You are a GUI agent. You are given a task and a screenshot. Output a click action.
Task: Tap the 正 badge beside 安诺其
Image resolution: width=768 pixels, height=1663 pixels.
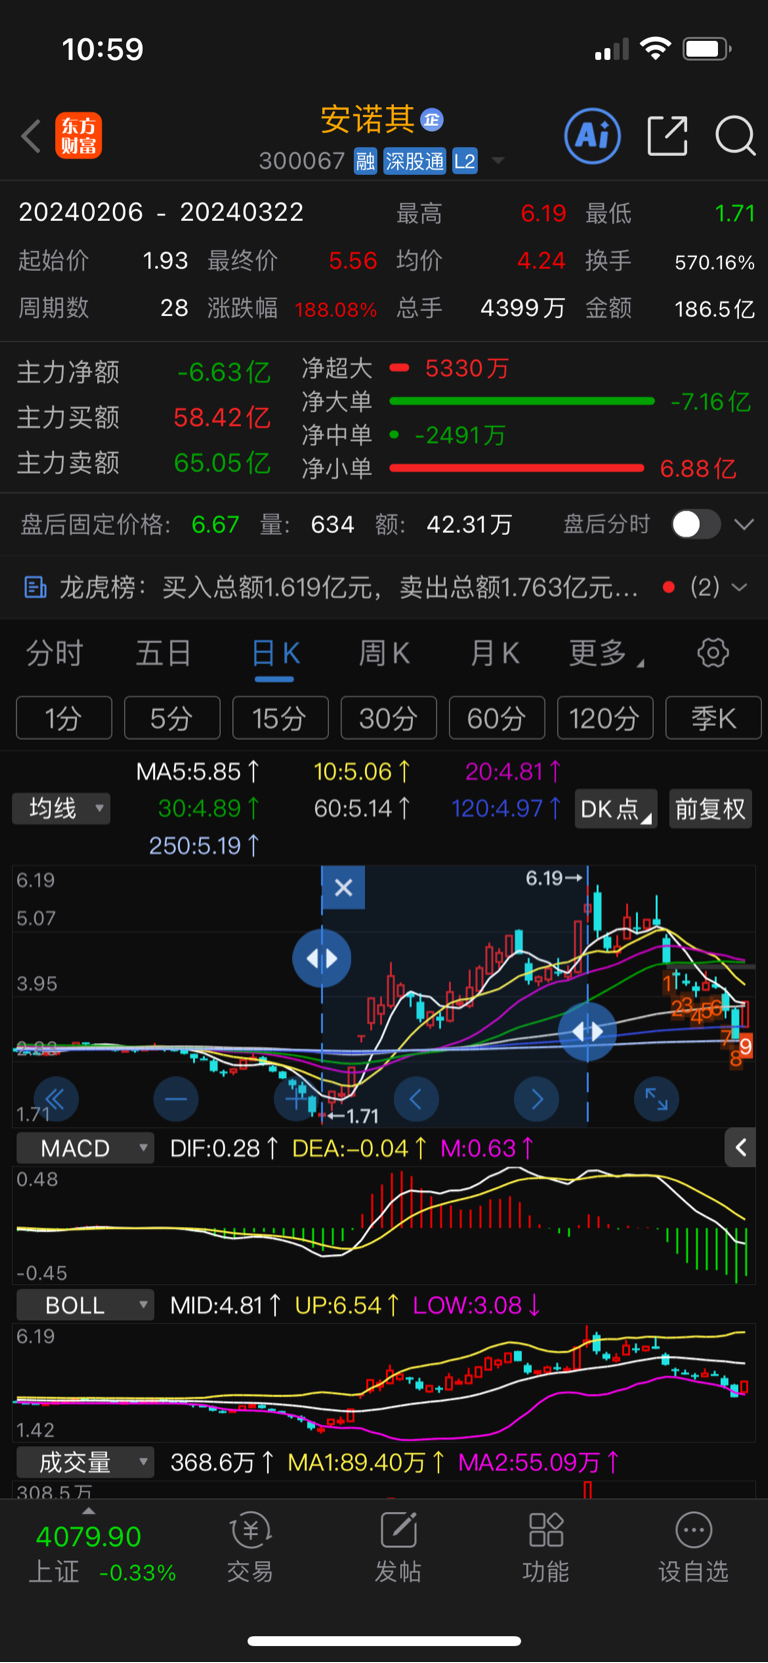coord(432,120)
